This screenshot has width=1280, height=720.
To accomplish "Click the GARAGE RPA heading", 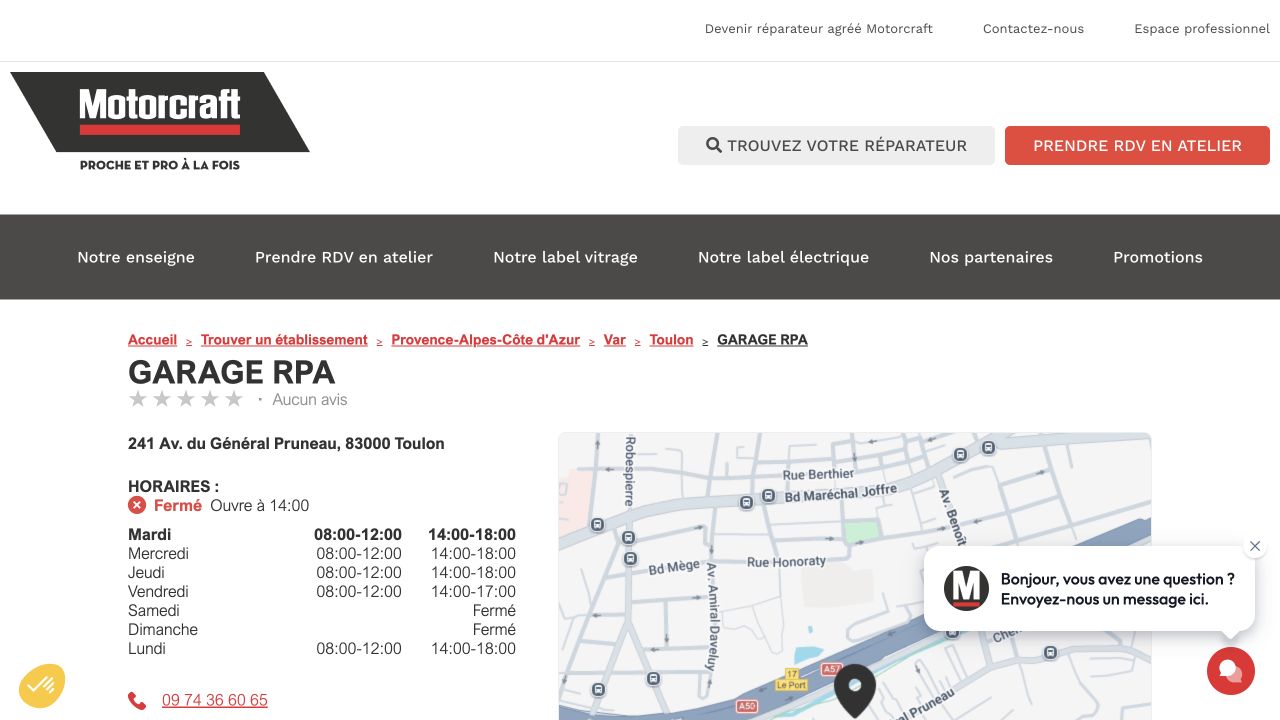I will [231, 372].
